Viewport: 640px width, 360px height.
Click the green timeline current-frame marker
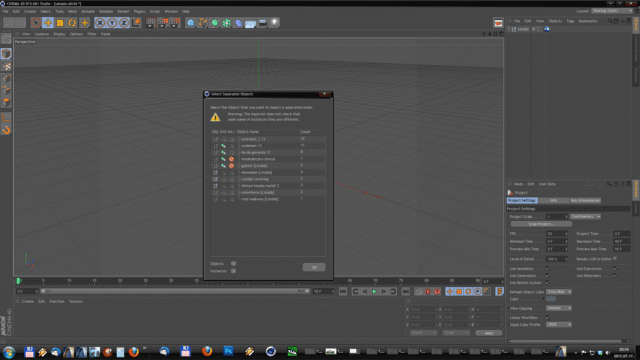tap(18, 281)
